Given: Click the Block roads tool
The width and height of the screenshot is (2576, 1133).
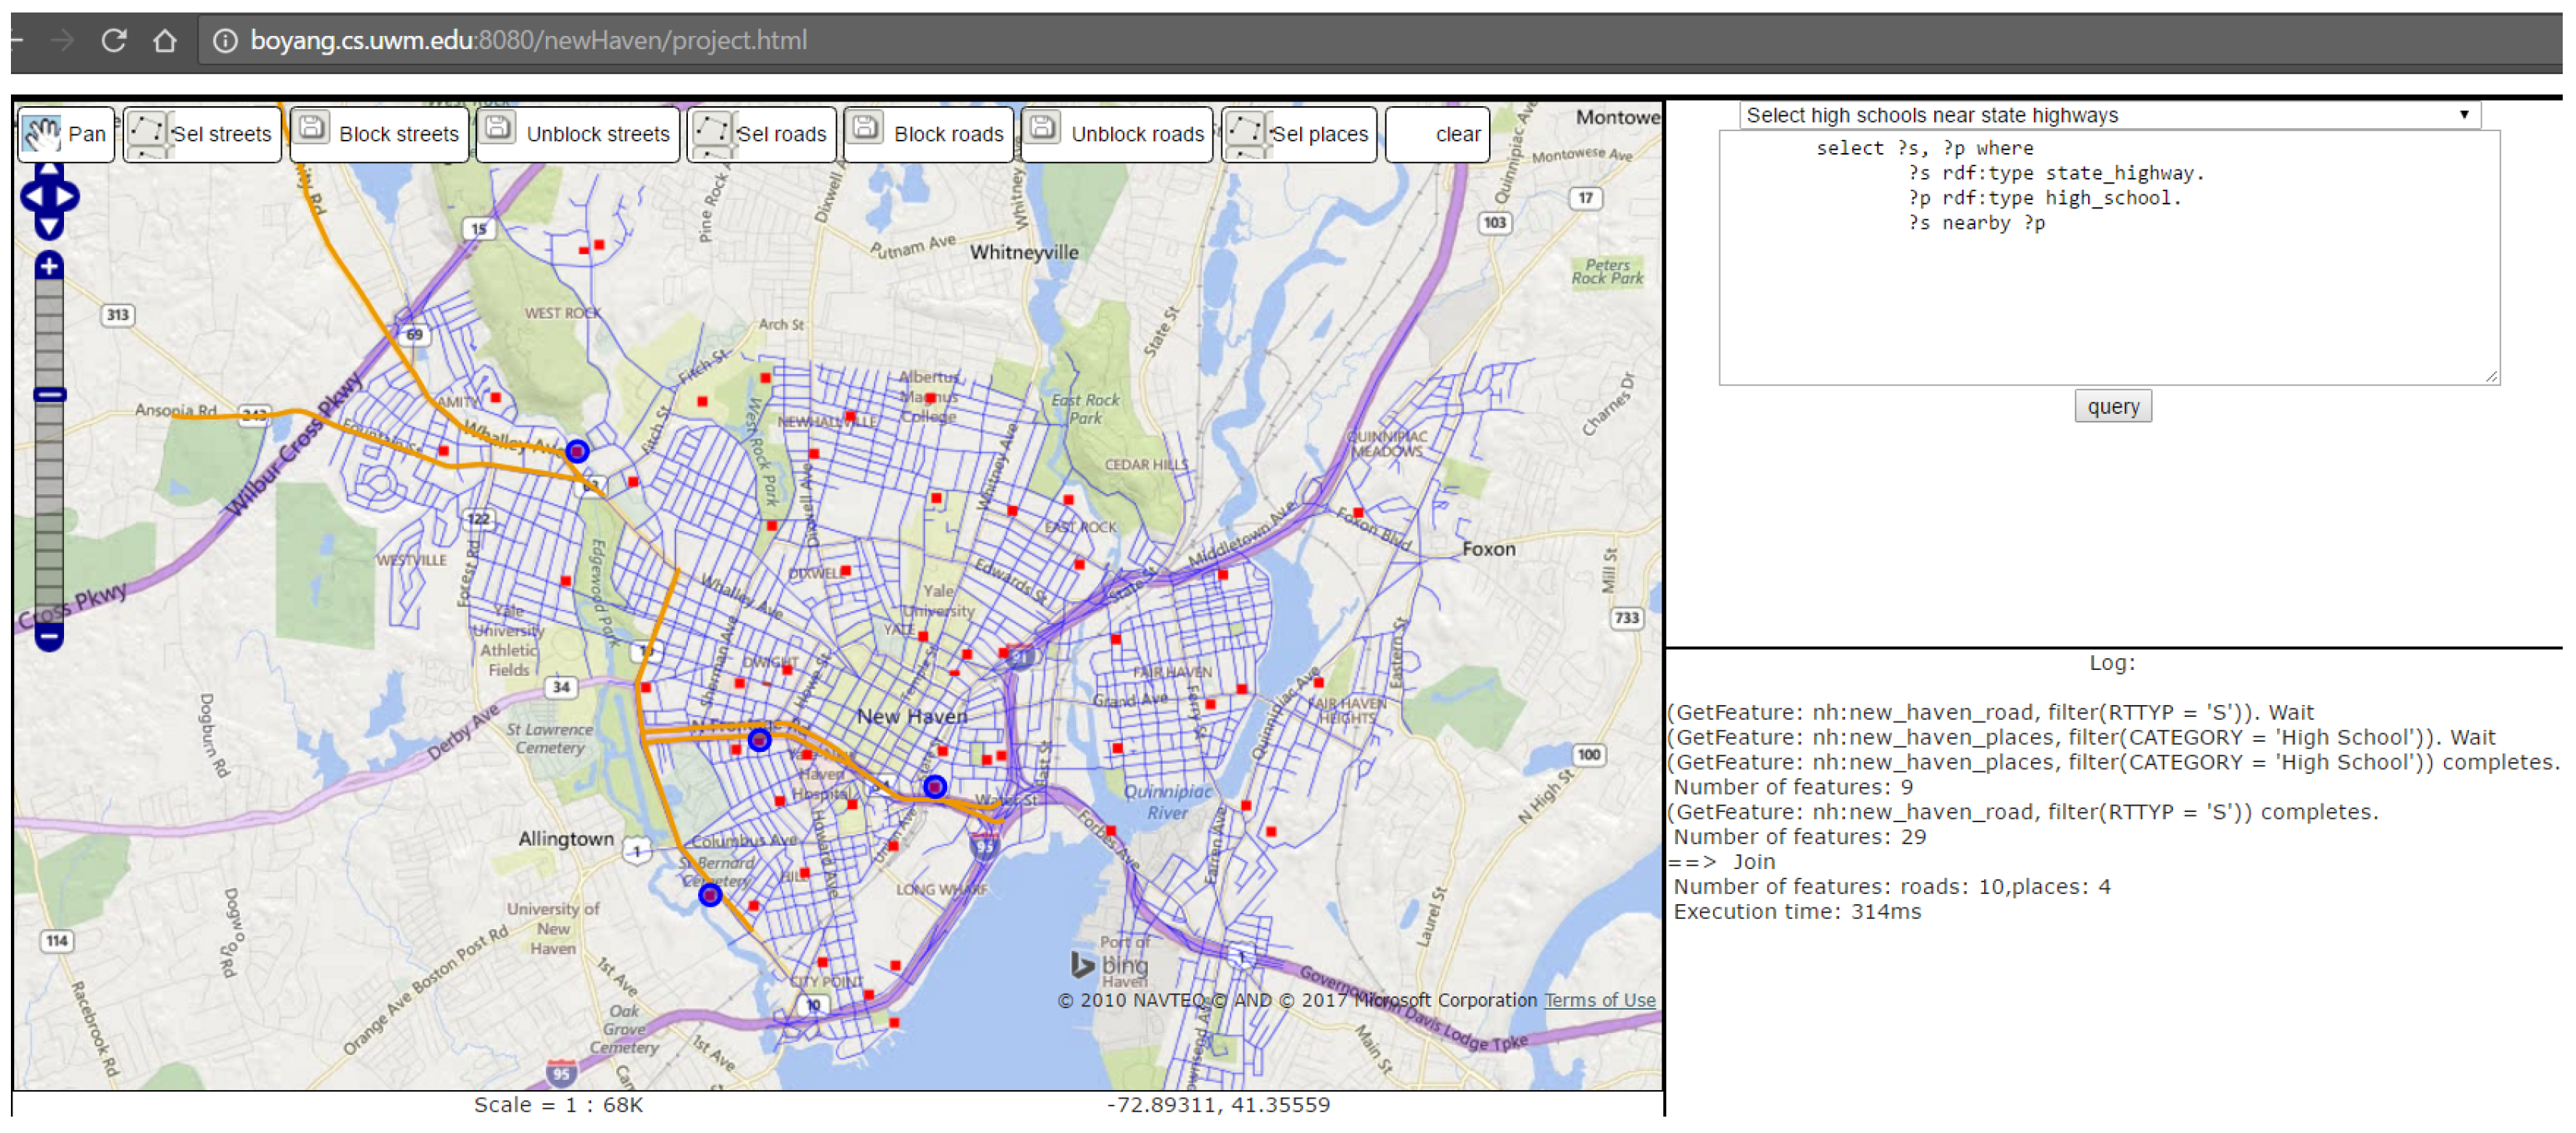Looking at the screenshot, I should point(928,134).
